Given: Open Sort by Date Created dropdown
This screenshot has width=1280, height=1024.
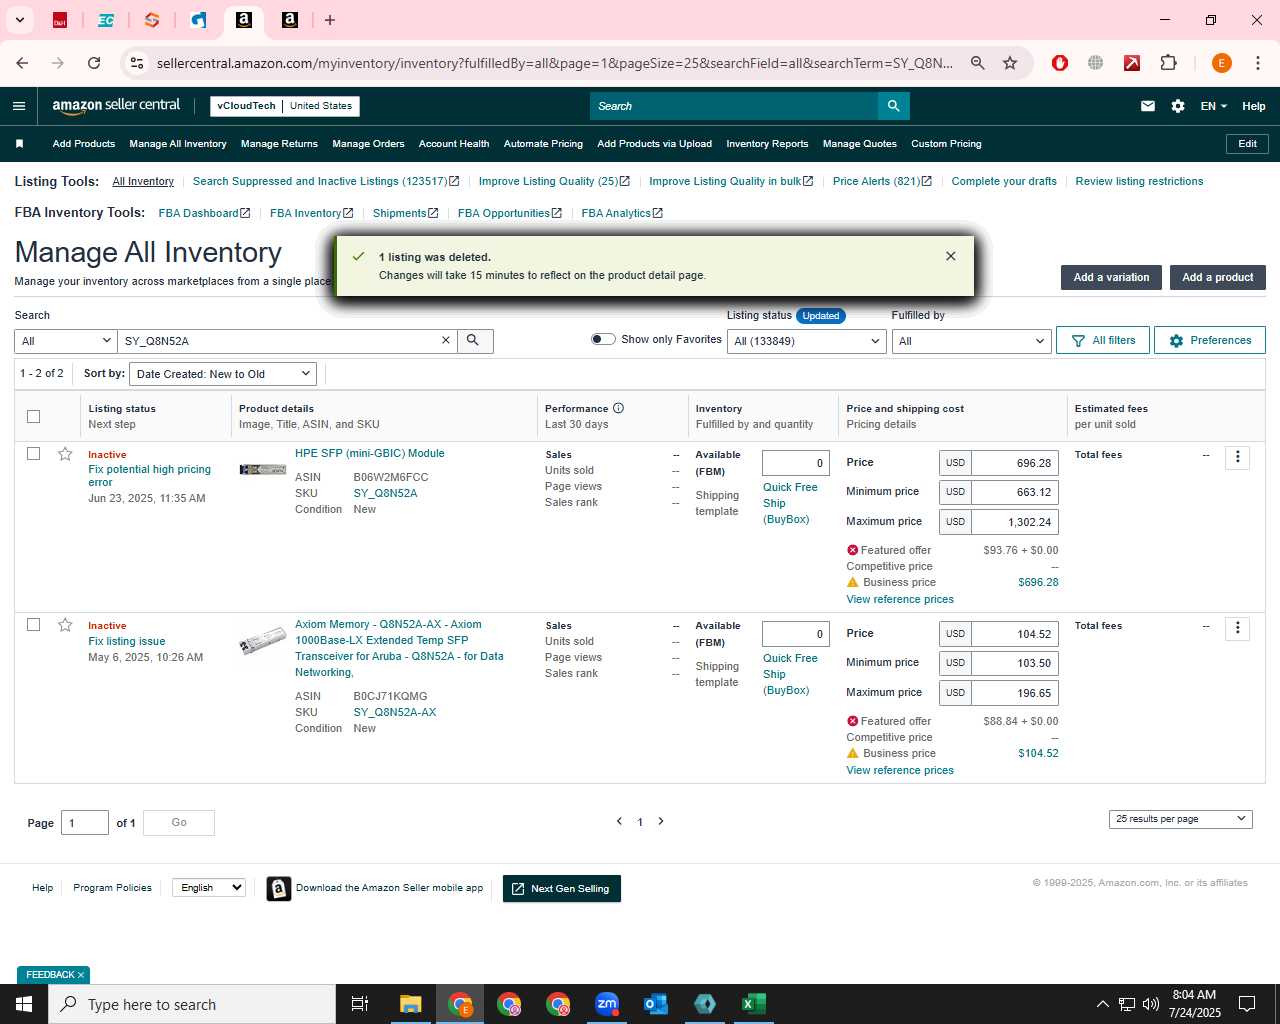Looking at the screenshot, I should tap(224, 374).
